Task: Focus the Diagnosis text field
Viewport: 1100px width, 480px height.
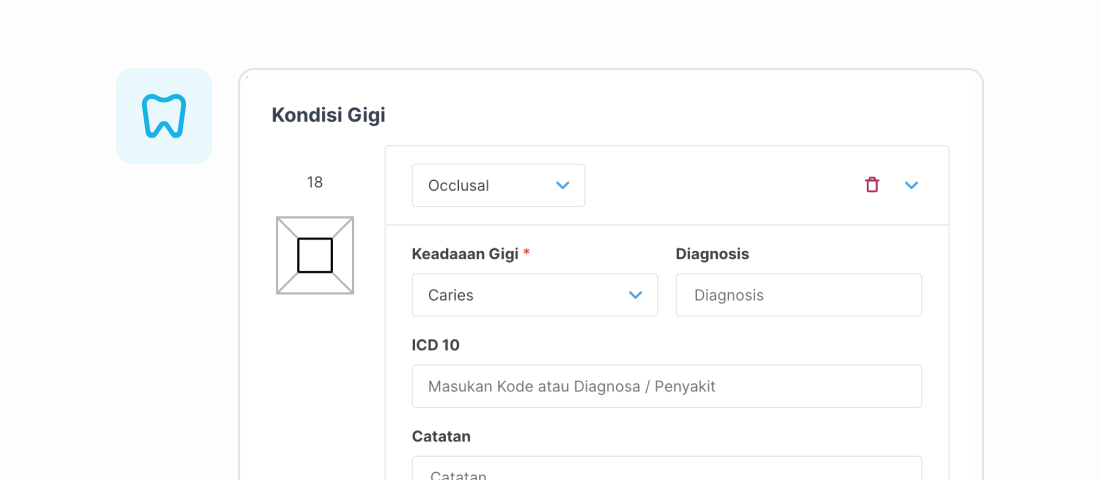Action: (798, 295)
